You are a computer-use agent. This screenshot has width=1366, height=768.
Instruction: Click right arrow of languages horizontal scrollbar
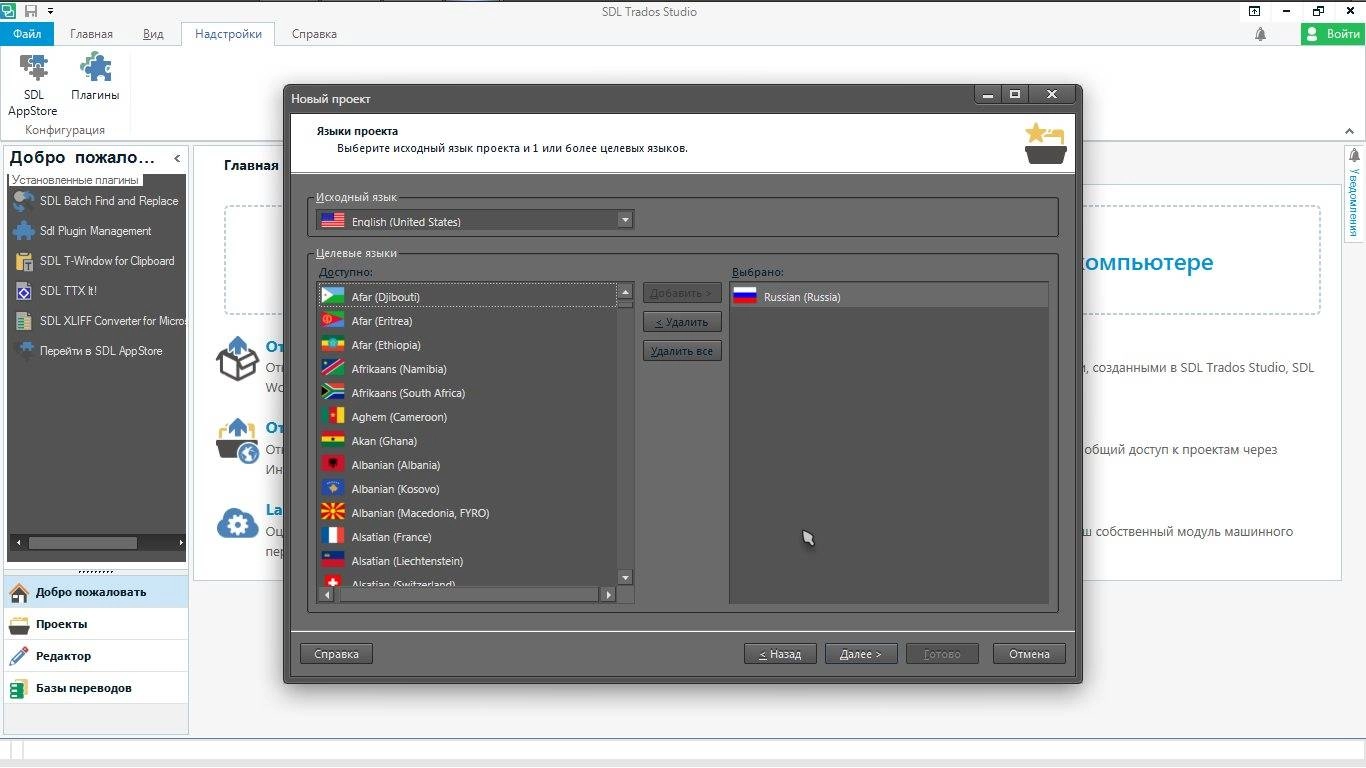click(x=608, y=594)
